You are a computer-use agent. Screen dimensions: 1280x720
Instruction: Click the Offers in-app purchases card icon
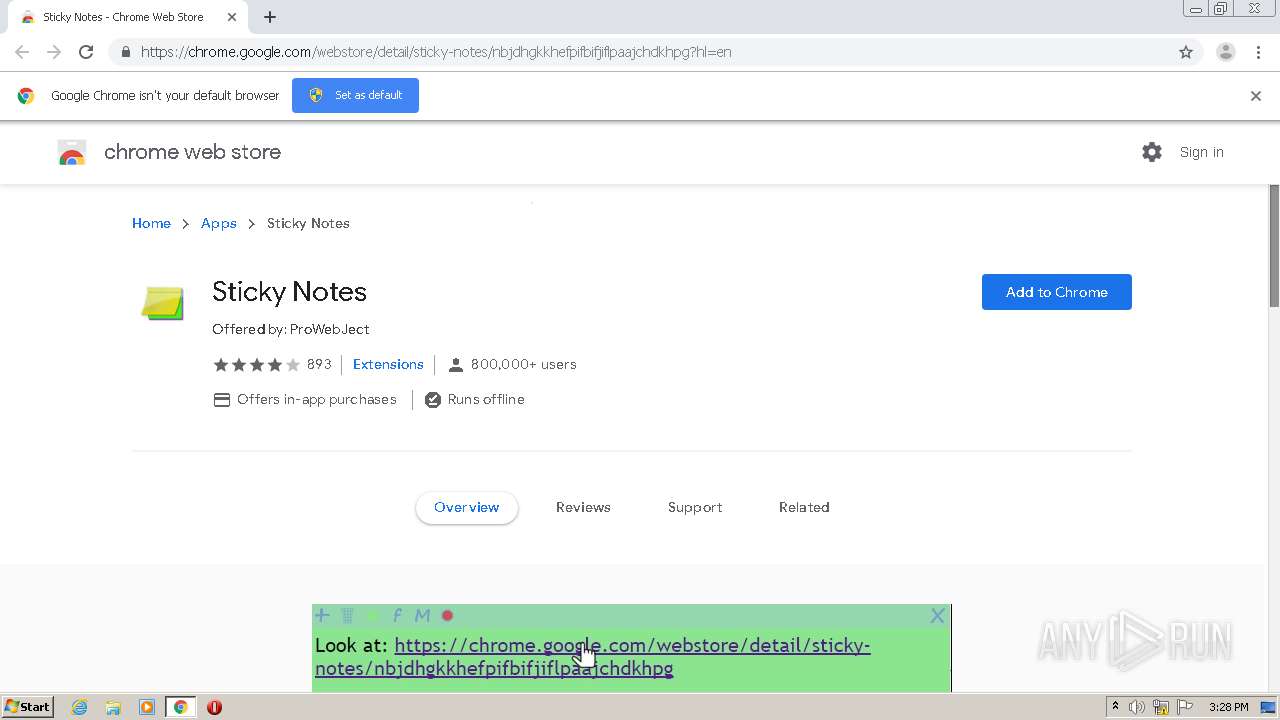[x=222, y=400]
